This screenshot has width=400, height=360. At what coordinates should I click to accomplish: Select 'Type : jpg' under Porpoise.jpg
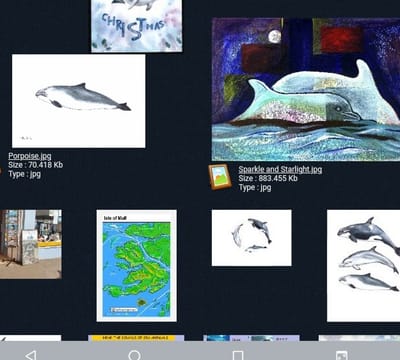(24, 174)
